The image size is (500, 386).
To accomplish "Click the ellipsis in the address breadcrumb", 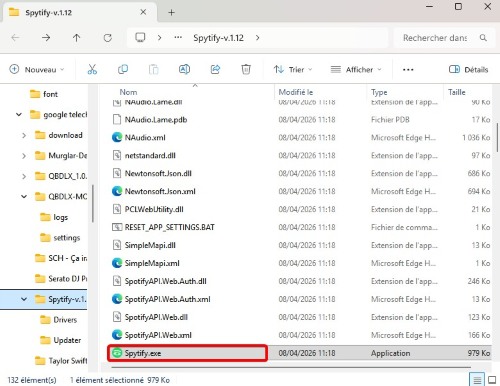I will [x=178, y=37].
